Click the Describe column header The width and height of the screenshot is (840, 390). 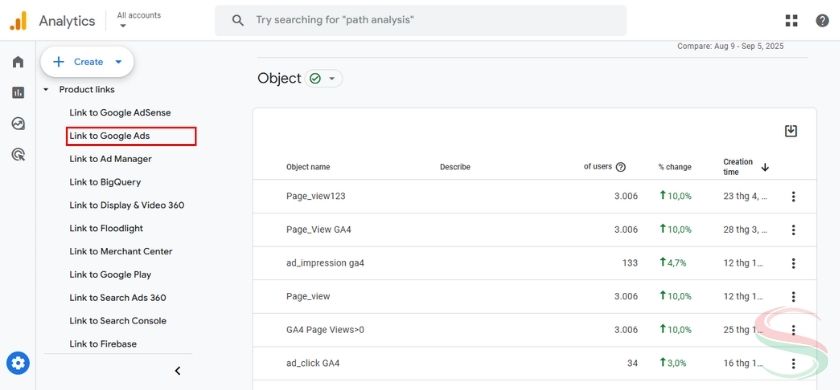[455, 167]
